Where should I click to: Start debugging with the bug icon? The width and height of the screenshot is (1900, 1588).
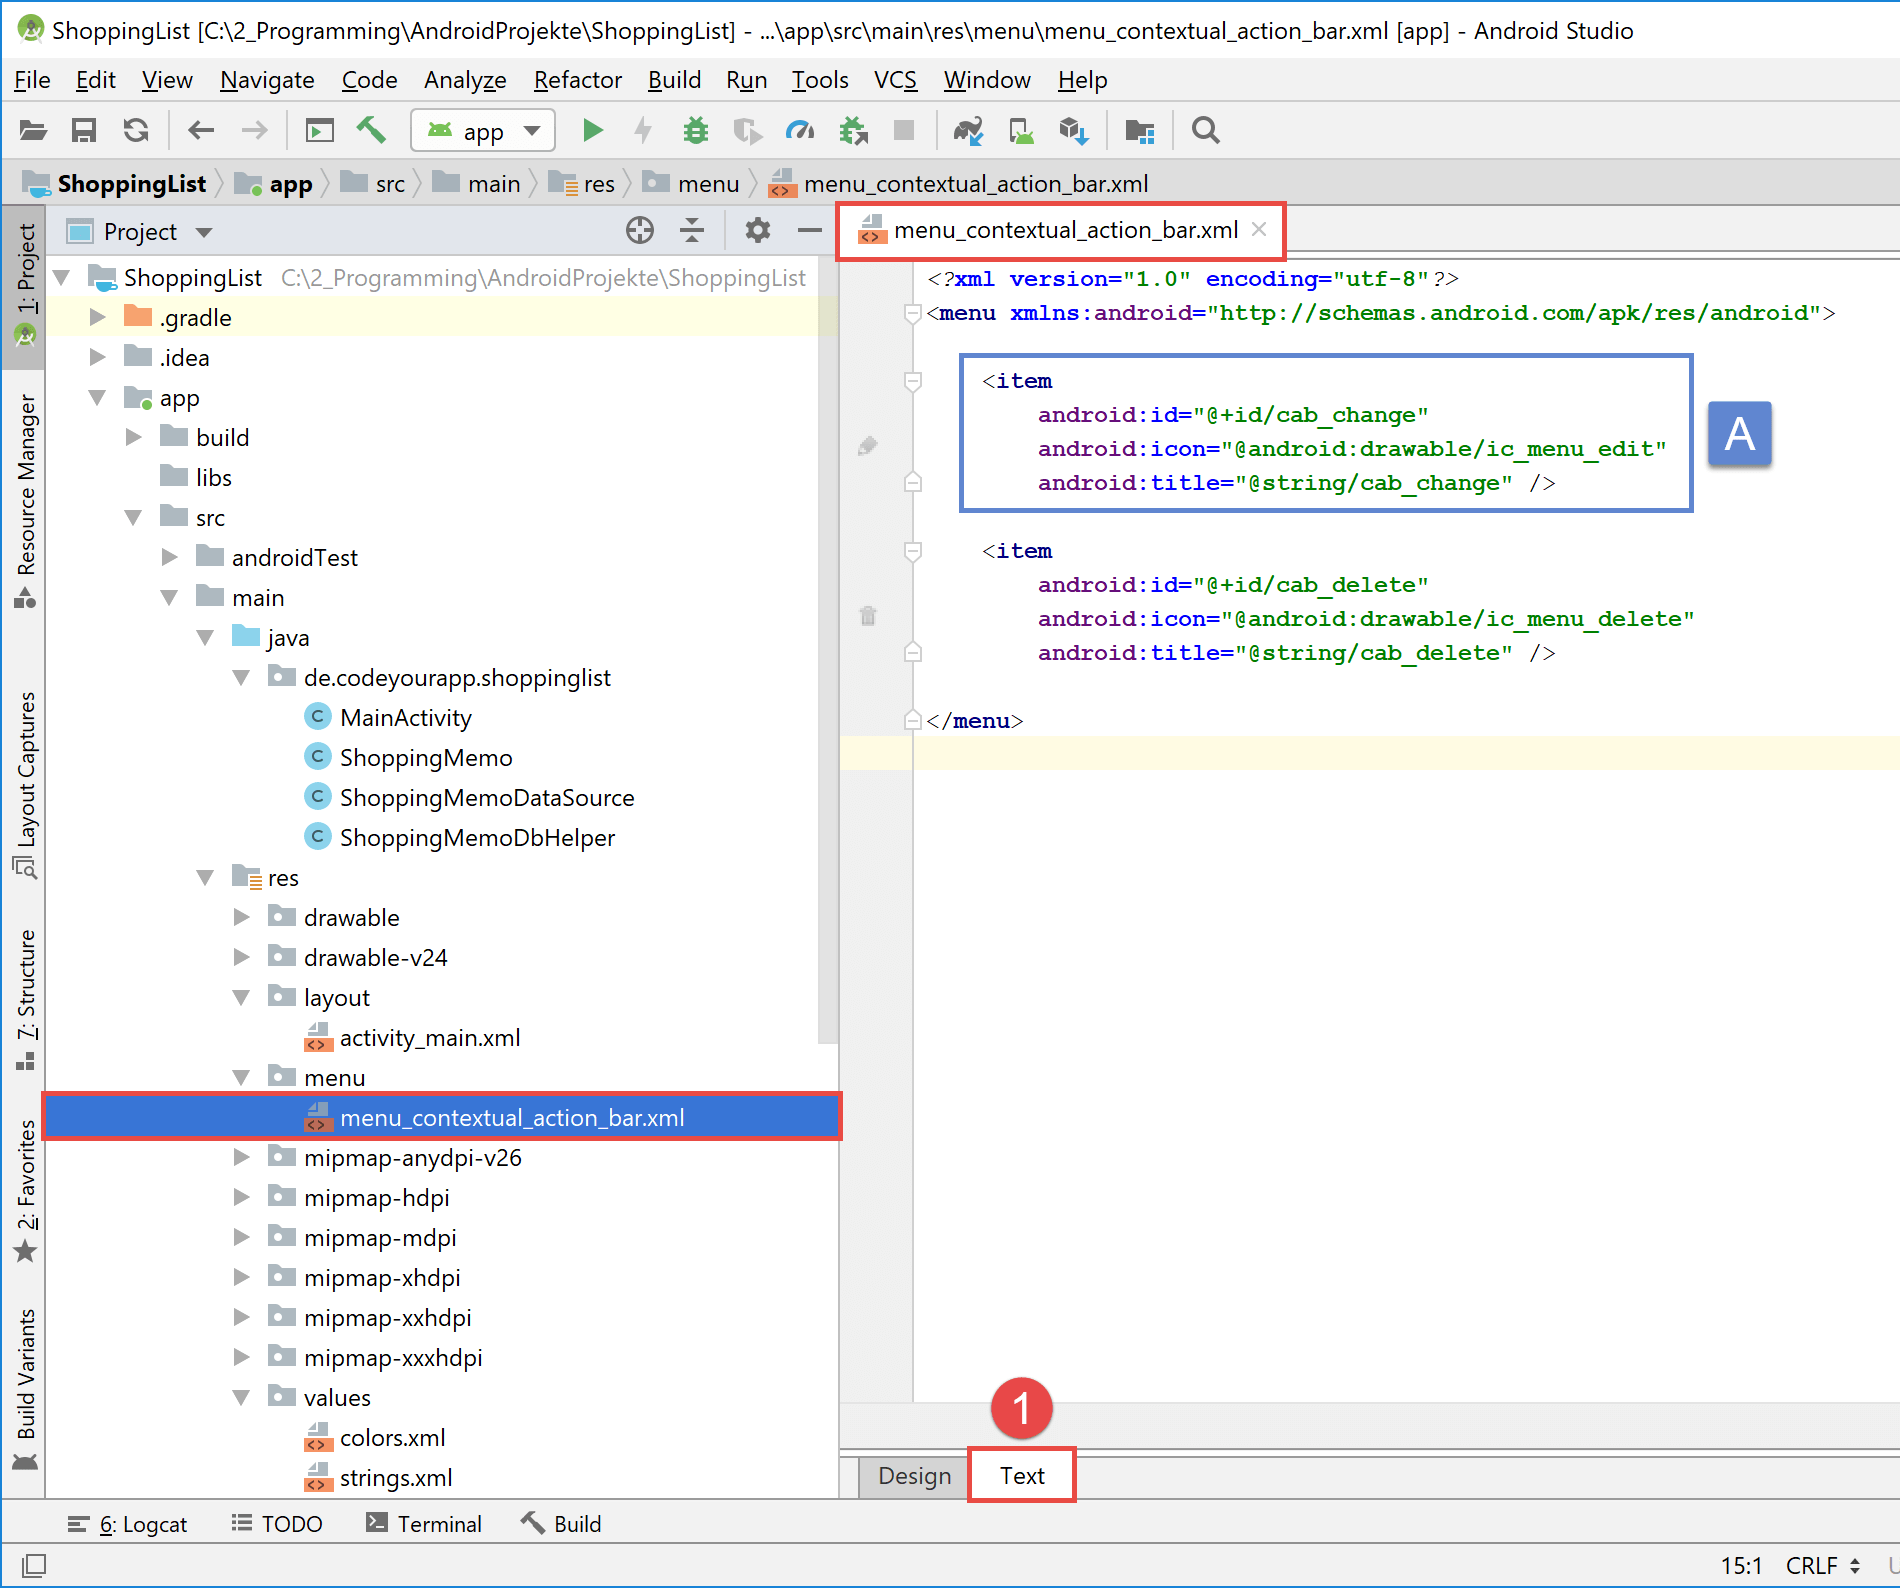pyautogui.click(x=696, y=130)
